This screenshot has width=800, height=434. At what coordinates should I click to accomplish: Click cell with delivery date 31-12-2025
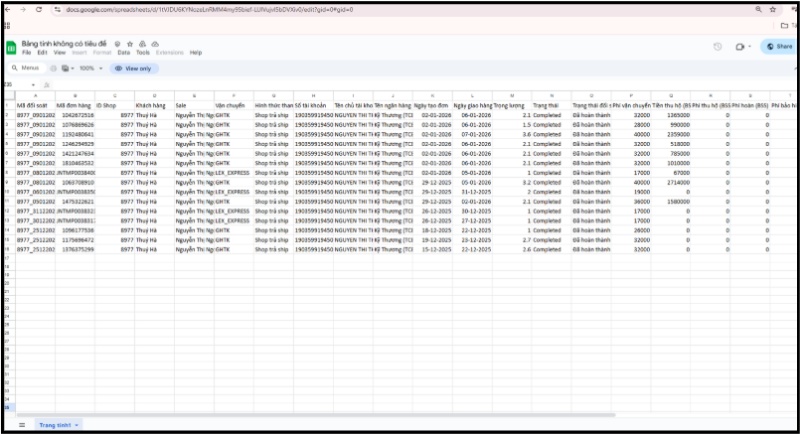(x=472, y=192)
